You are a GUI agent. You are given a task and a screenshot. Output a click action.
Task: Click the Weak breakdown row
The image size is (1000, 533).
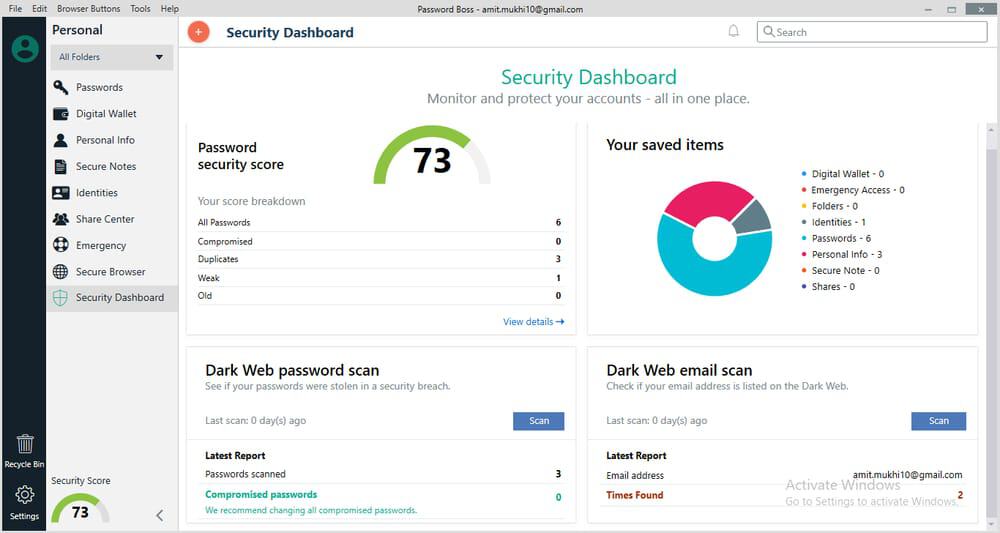coord(379,278)
